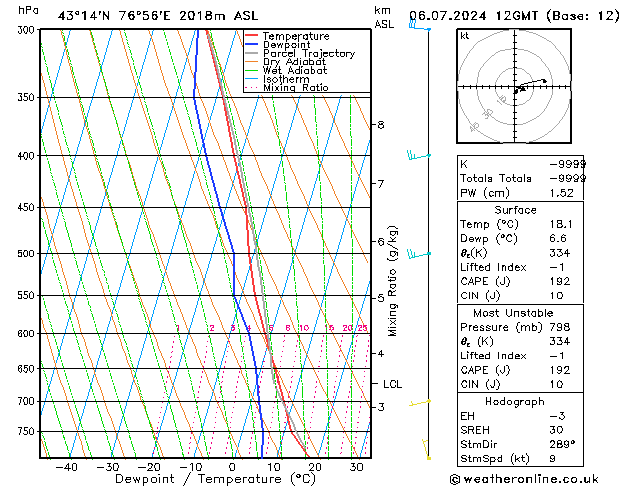Click the pink mixing ratio label '10'

click(304, 328)
